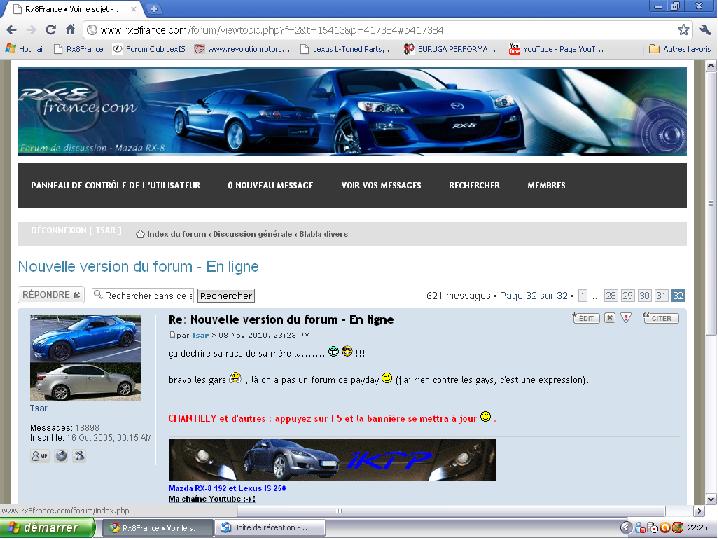Reload the page with the refresh icon
This screenshot has height=539, width=718.
51,30
